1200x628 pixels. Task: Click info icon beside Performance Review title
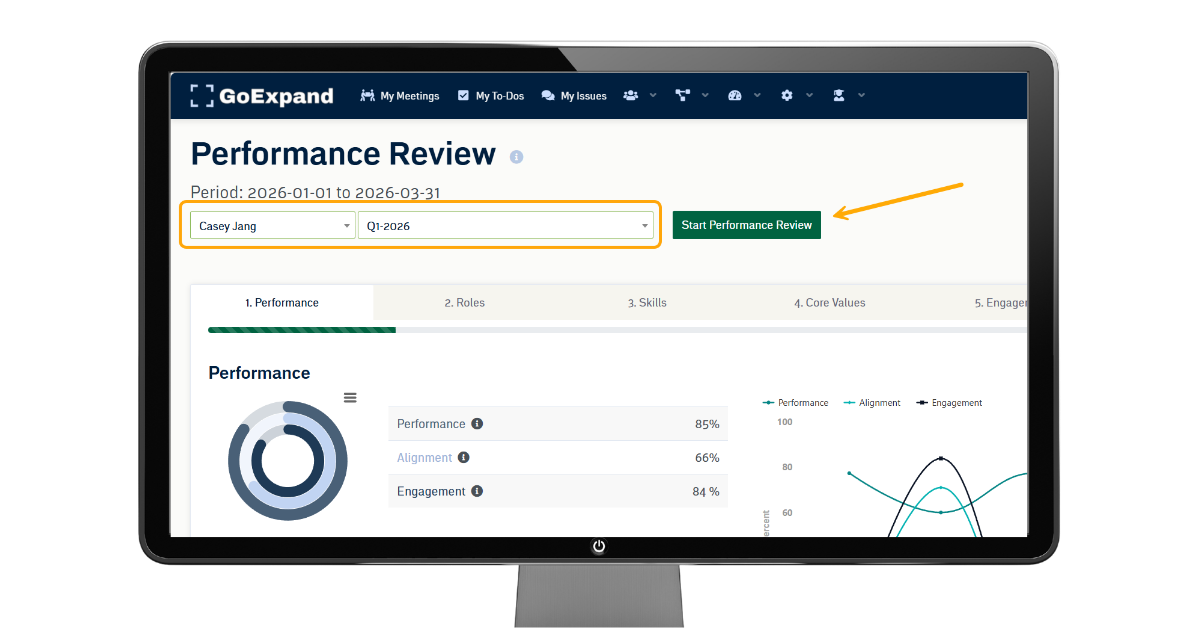pos(517,157)
